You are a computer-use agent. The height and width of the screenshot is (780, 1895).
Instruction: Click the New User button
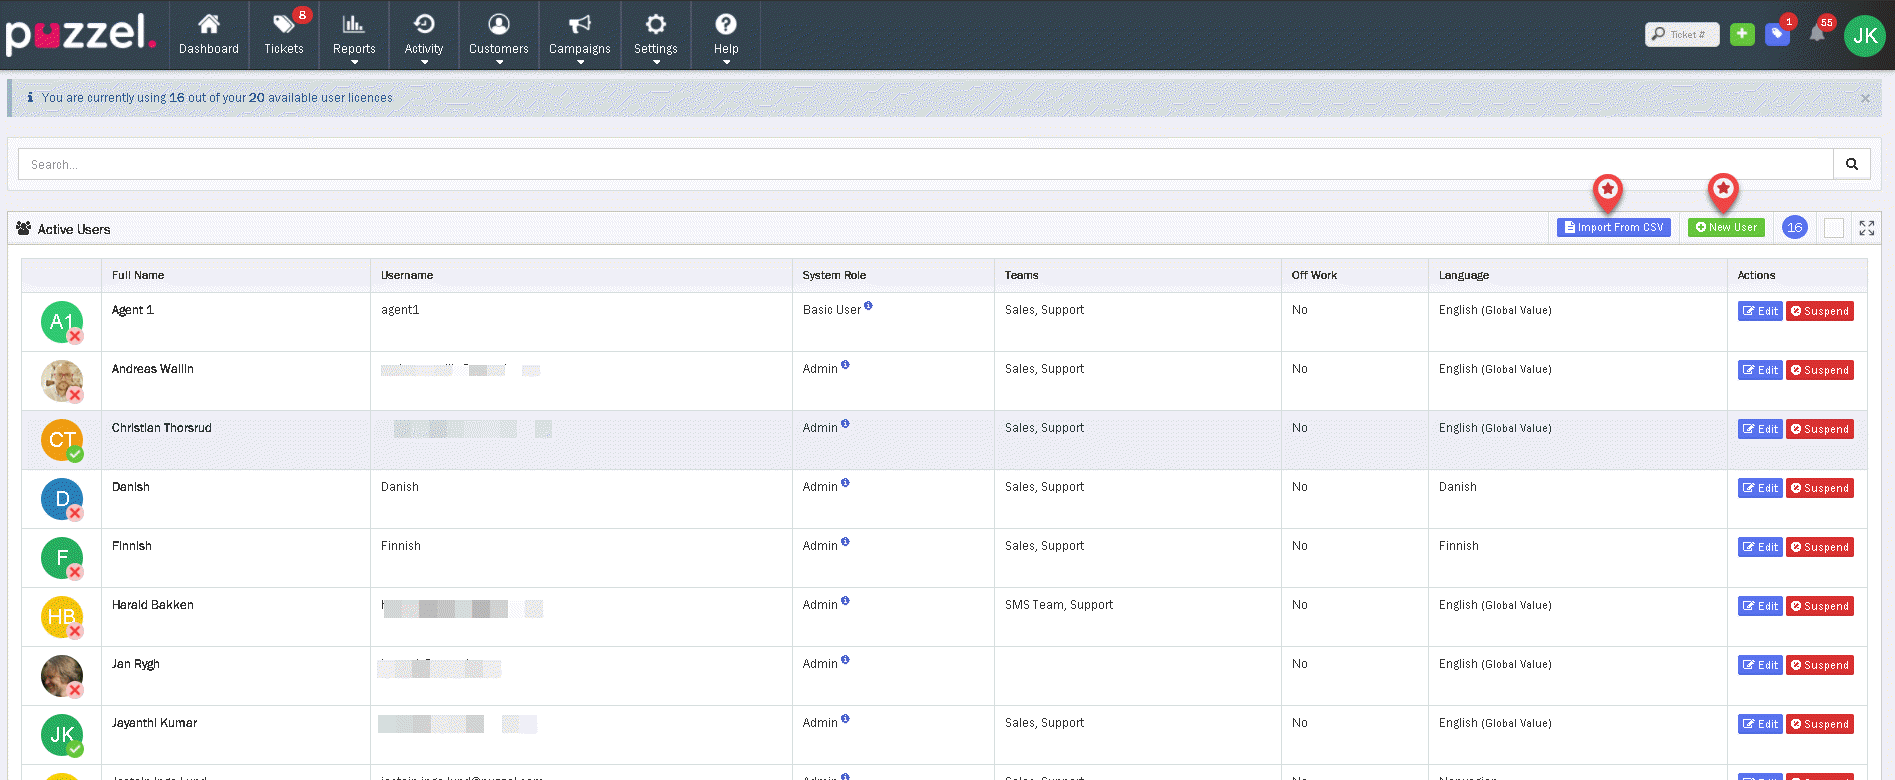pos(1726,228)
